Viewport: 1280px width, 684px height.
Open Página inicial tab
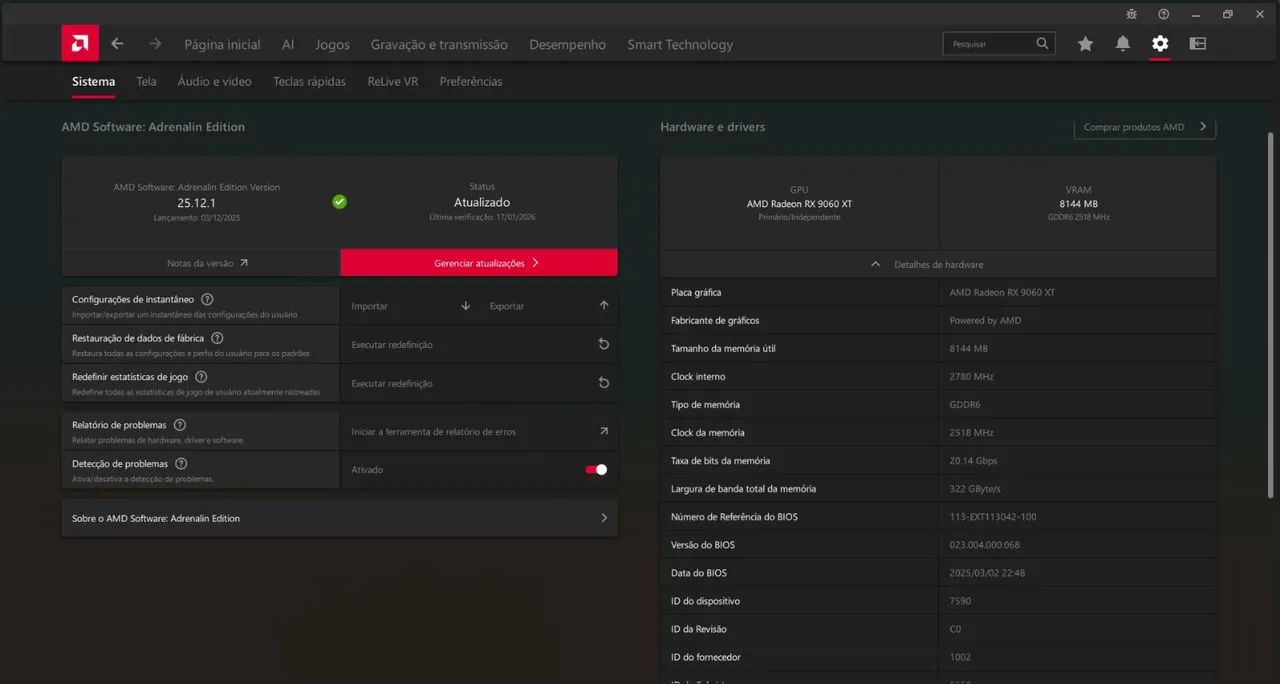coord(222,44)
